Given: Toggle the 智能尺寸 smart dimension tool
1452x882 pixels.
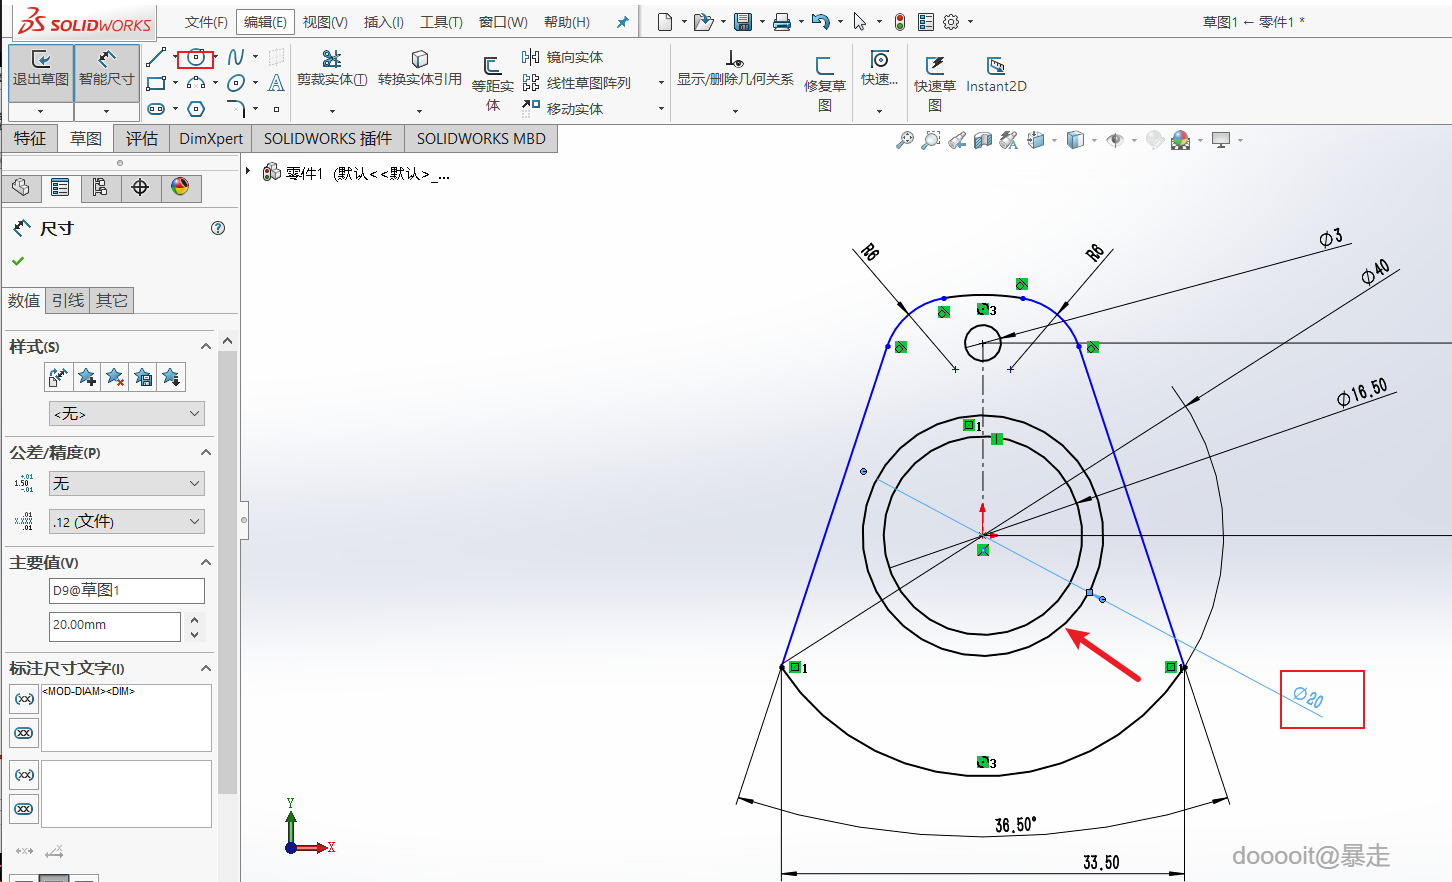Looking at the screenshot, I should [106, 69].
